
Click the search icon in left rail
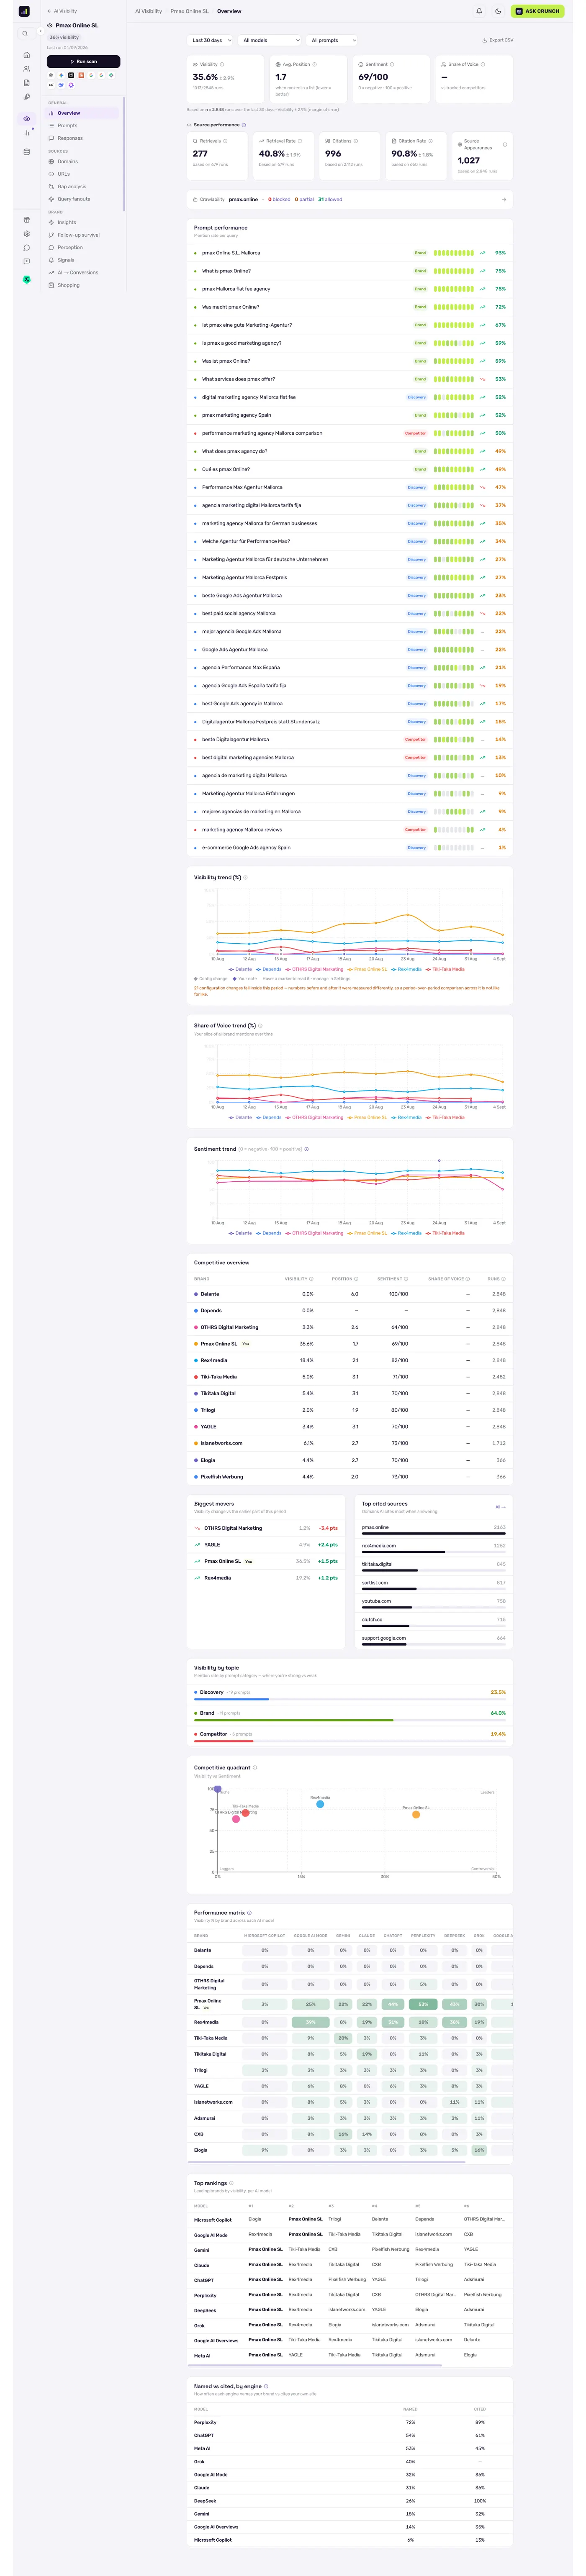(25, 34)
